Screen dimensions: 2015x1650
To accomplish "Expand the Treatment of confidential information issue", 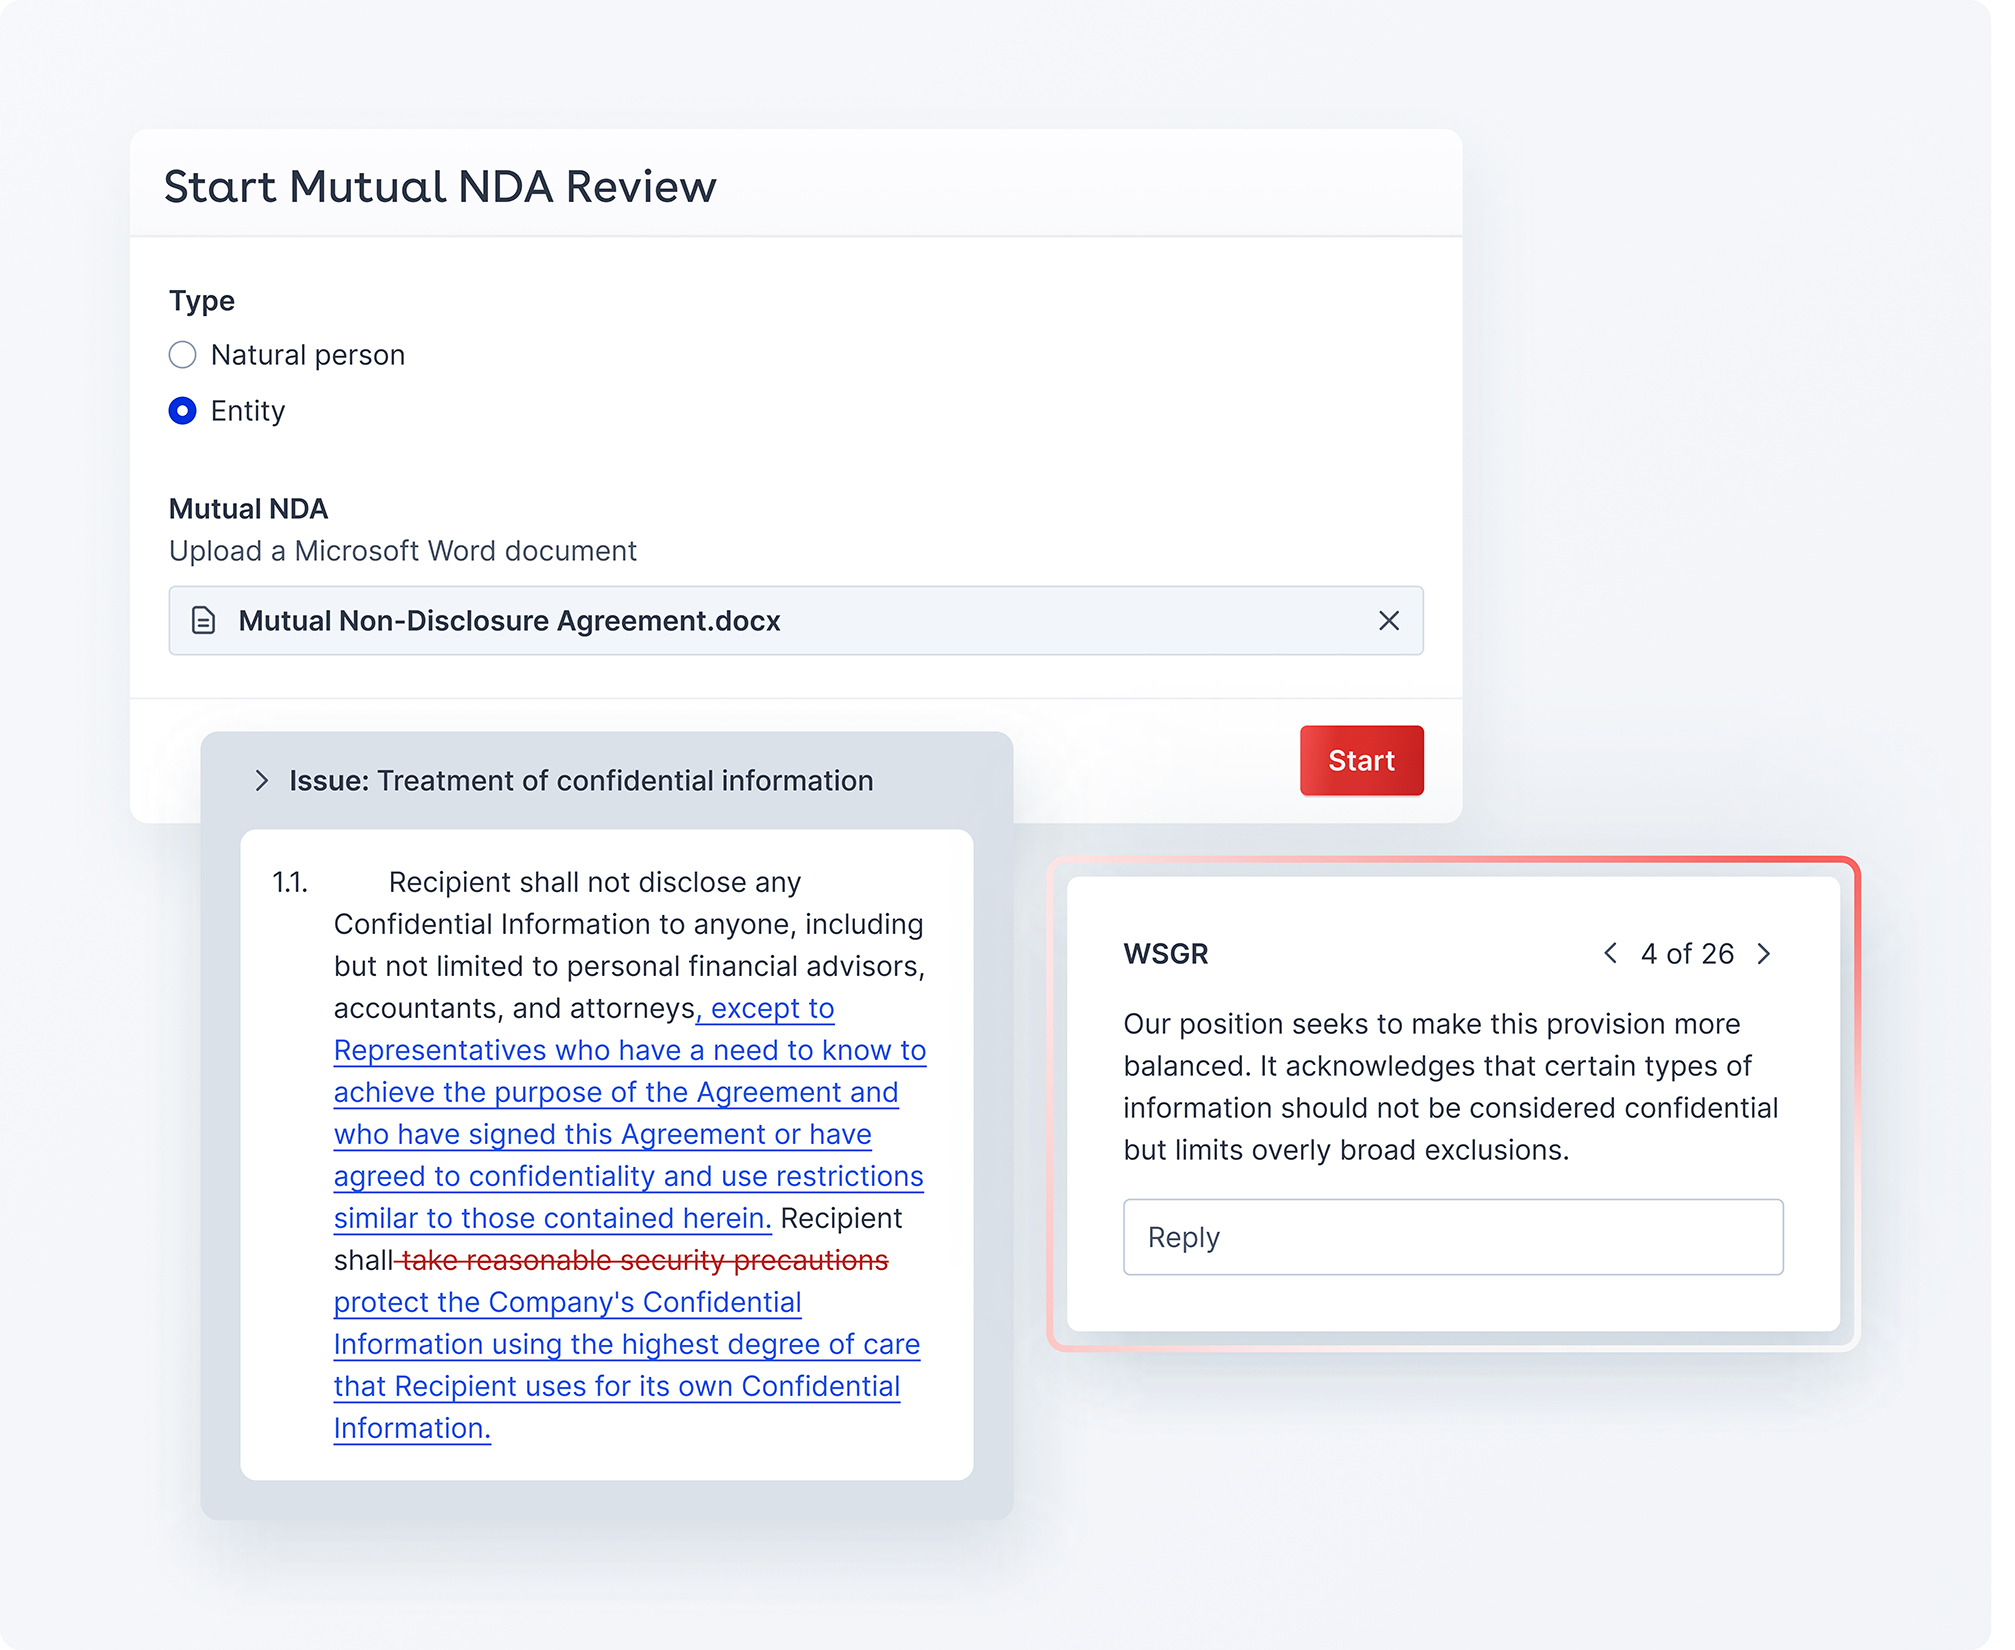I will [262, 781].
